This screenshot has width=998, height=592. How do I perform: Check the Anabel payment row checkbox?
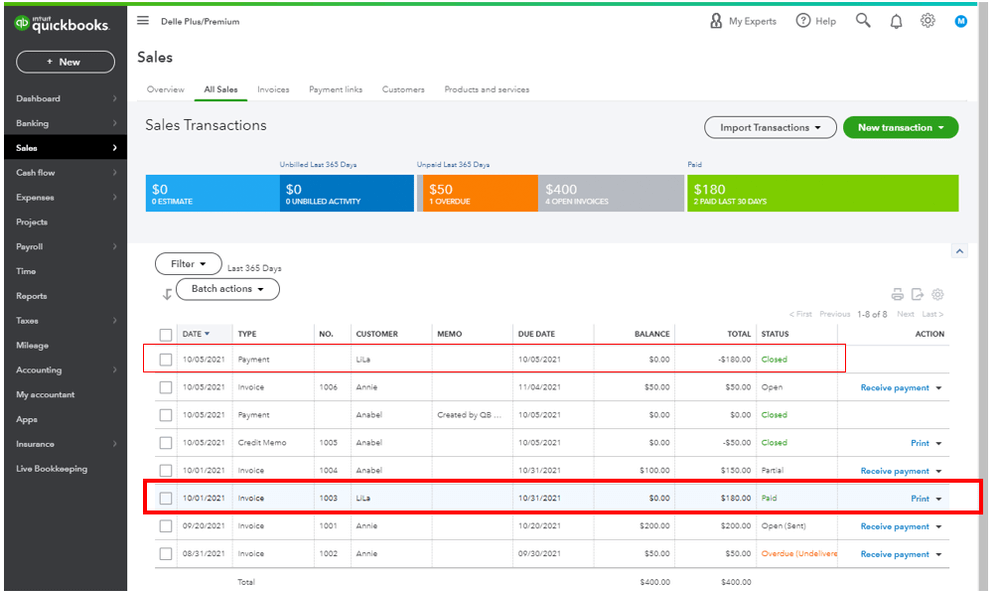(x=166, y=415)
